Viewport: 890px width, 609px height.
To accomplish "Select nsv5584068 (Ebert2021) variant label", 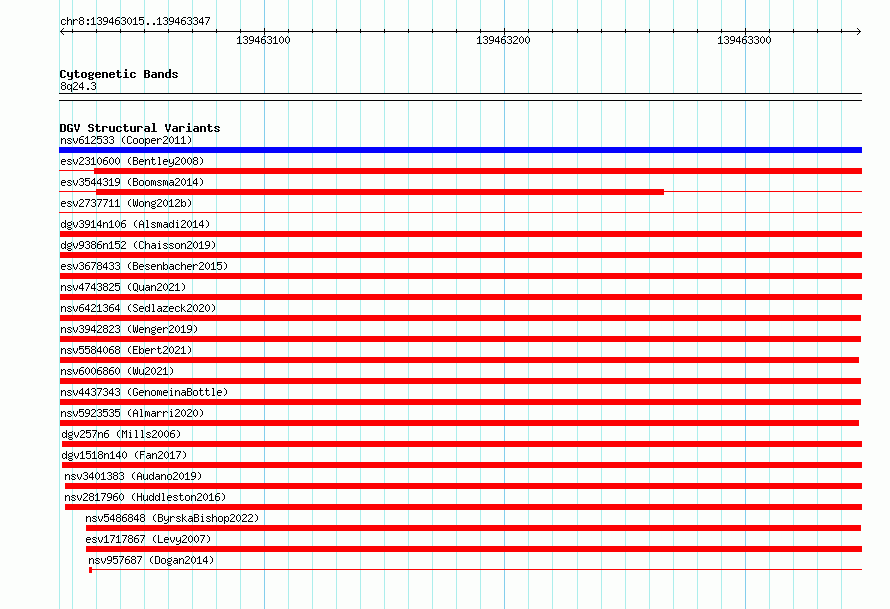I will (x=126, y=350).
